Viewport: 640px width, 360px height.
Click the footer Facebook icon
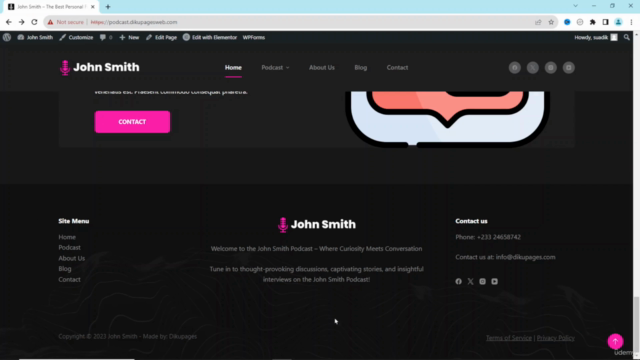click(x=458, y=281)
